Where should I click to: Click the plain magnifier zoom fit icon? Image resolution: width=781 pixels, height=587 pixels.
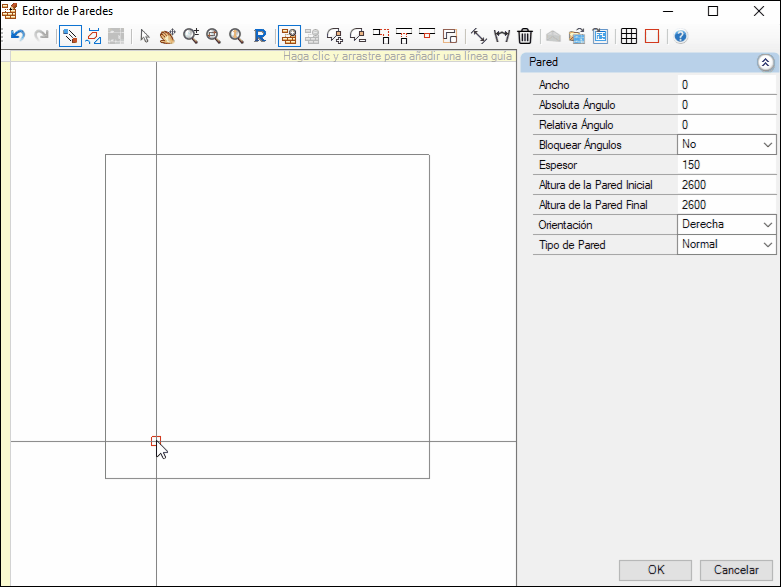237,36
